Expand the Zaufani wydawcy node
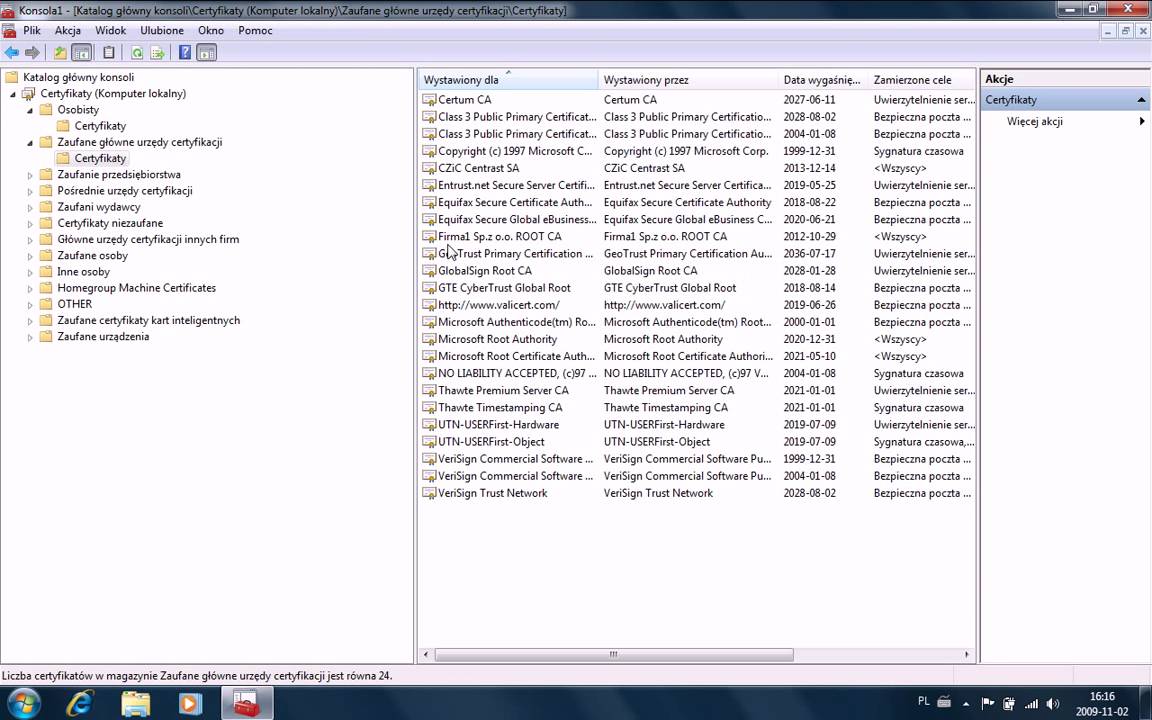 tap(30, 207)
